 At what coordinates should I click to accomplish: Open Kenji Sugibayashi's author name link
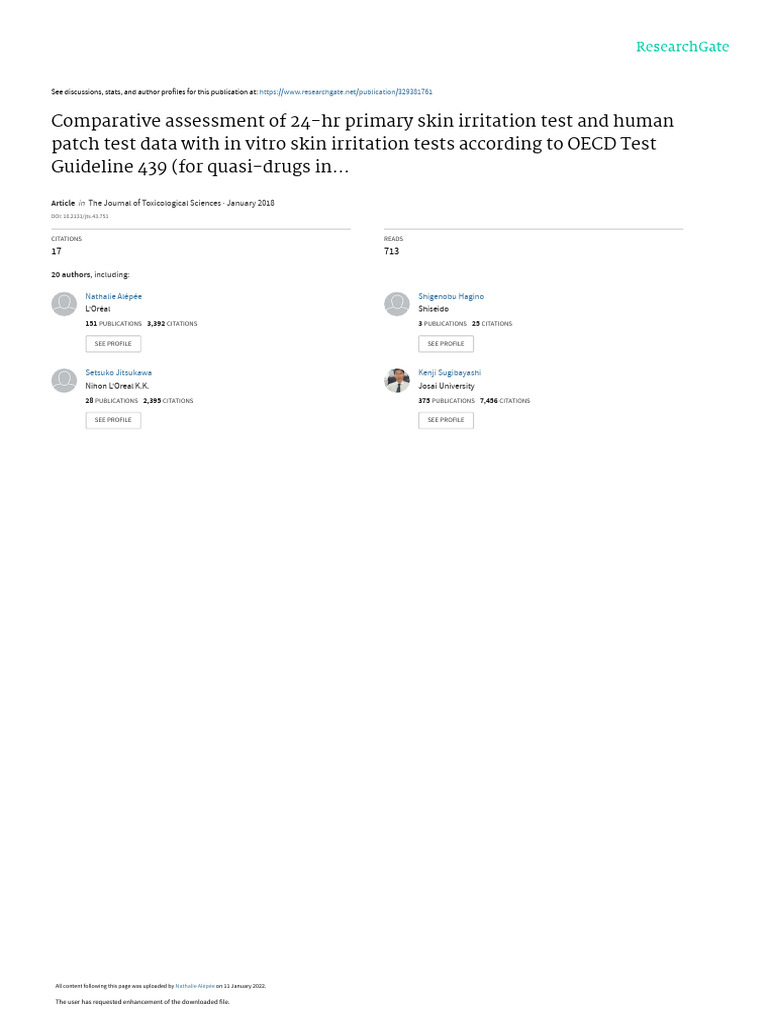(449, 373)
